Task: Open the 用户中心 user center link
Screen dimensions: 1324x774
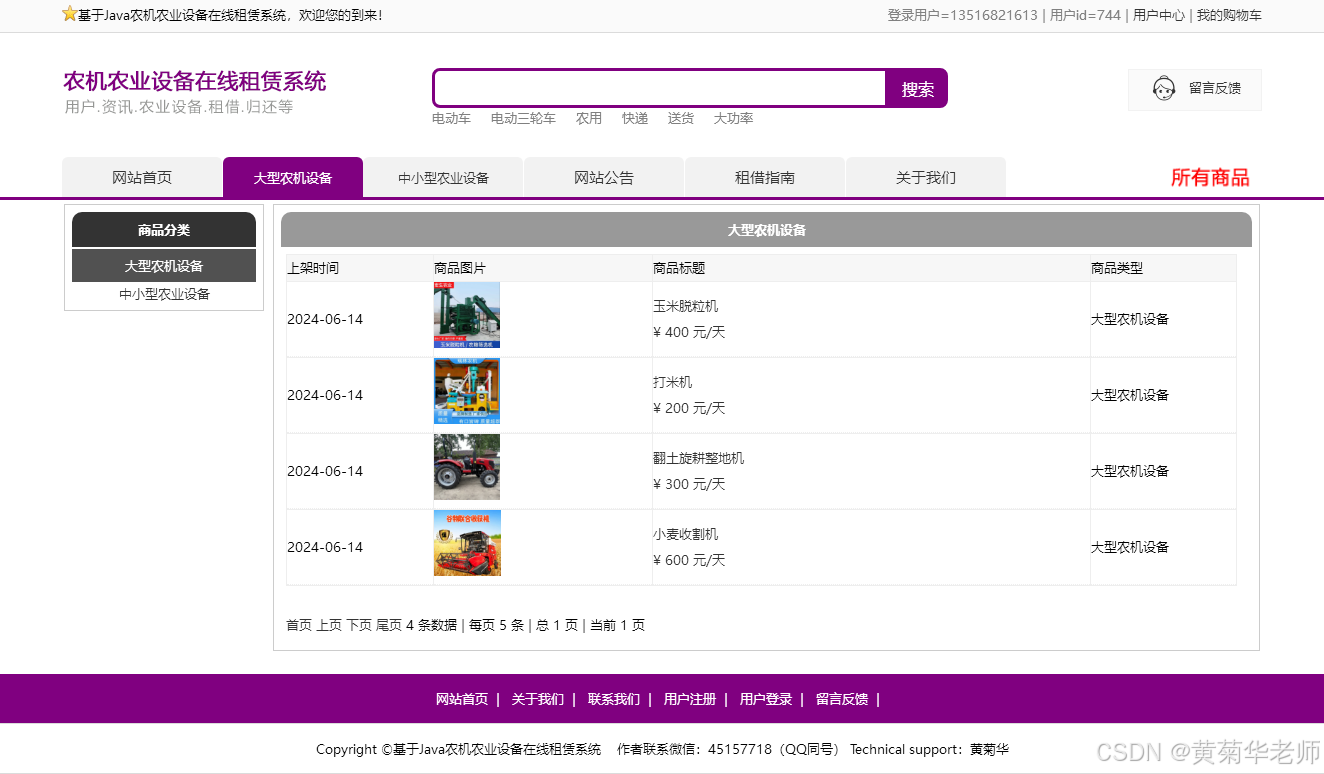Action: (1158, 15)
